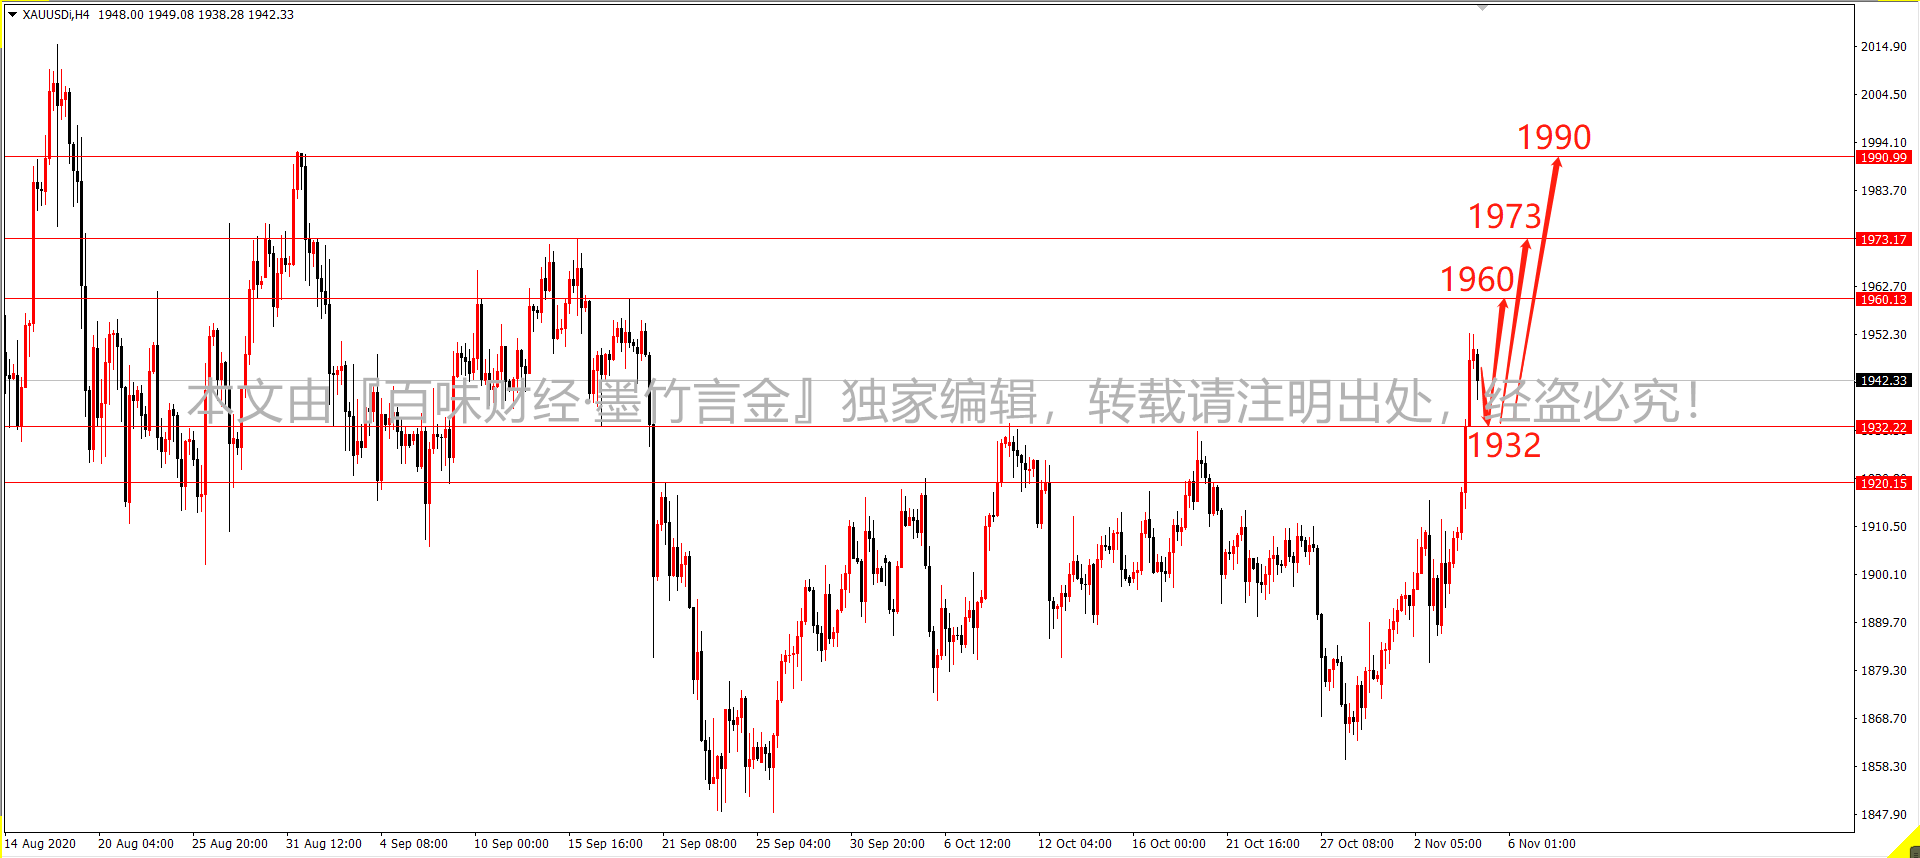
Task: Click price scale value 1994.10
Action: (1883, 142)
